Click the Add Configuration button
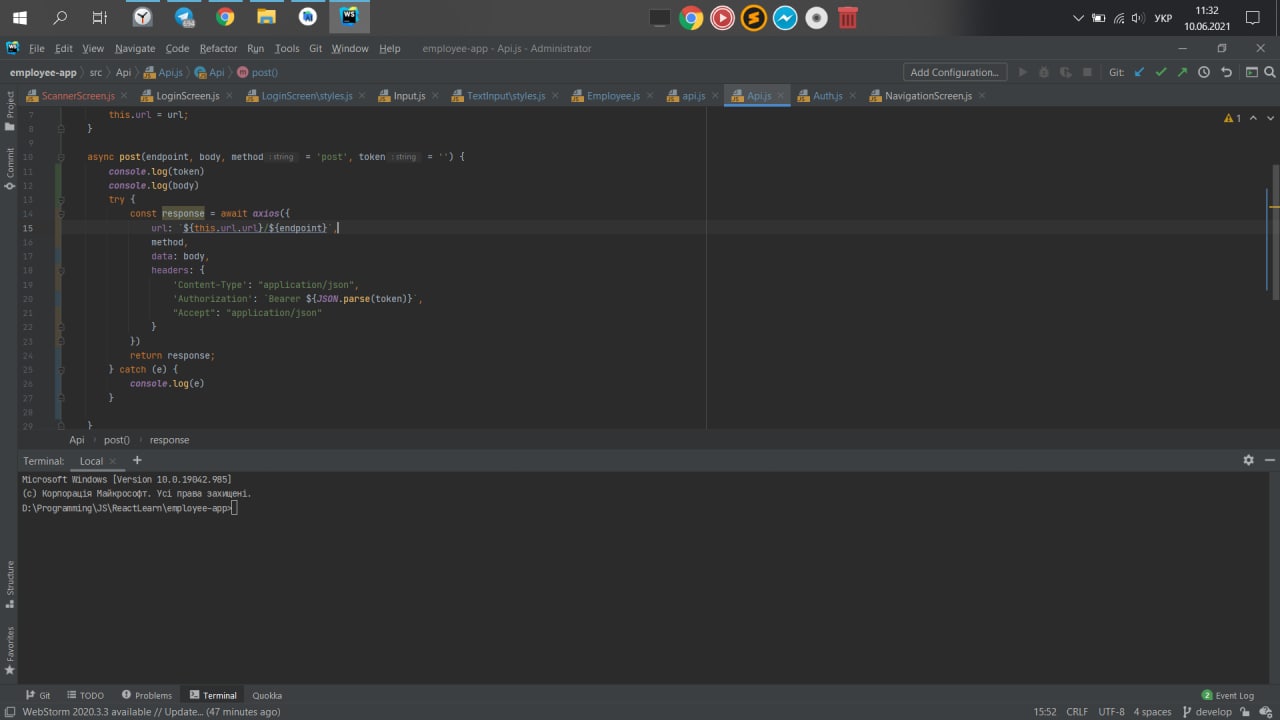Screen dimensions: 1280x720 [954, 72]
